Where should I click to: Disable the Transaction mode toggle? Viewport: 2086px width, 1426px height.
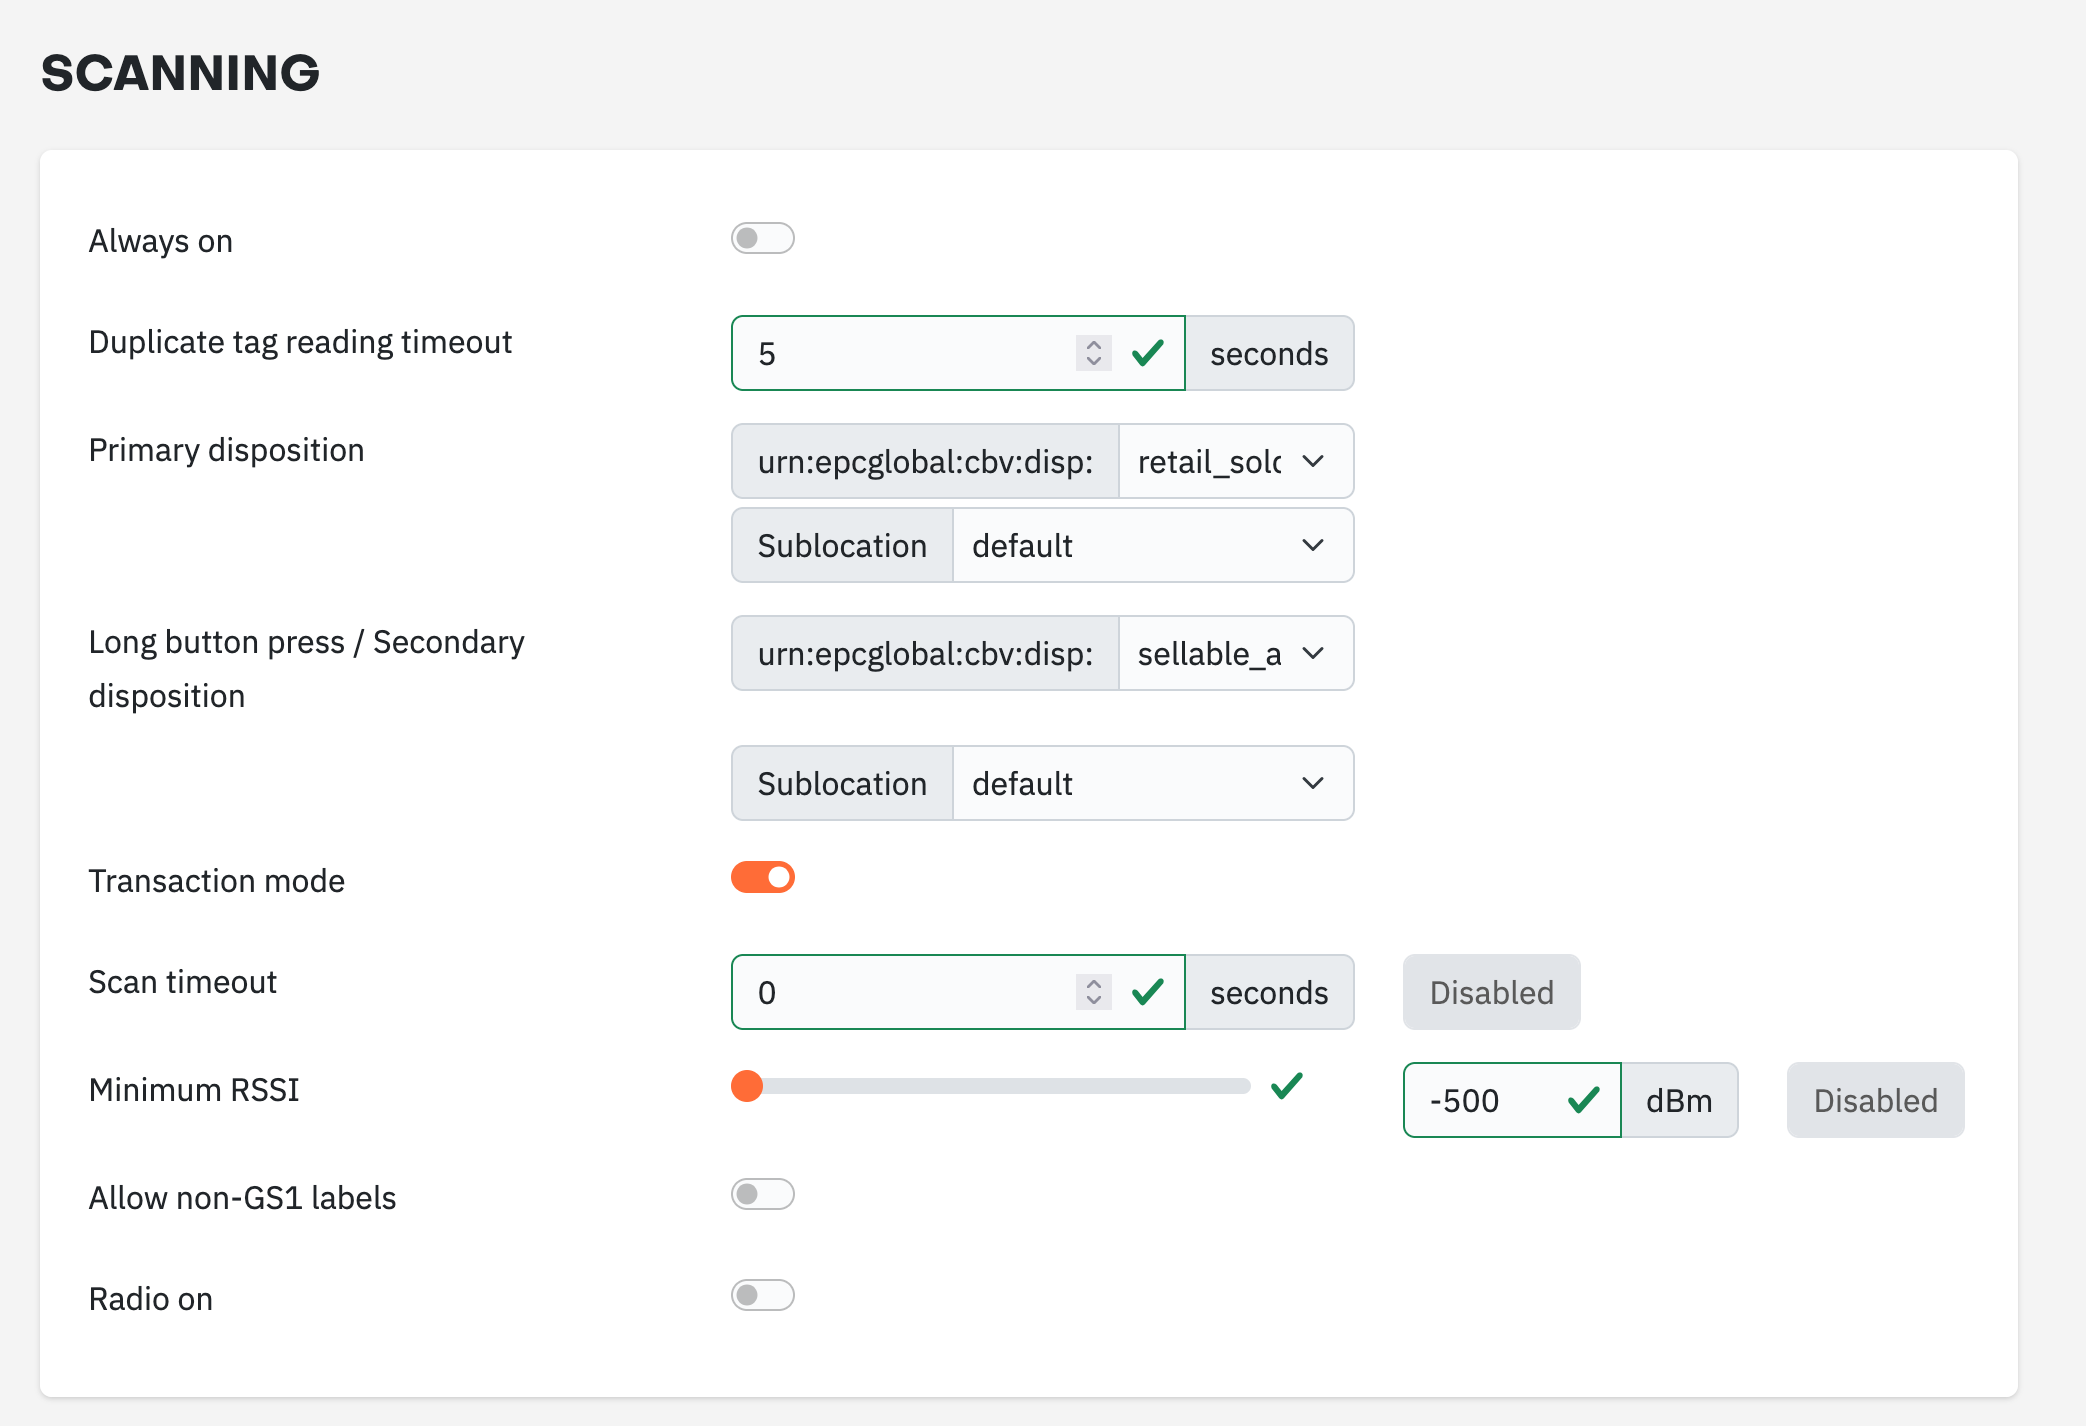click(762, 877)
